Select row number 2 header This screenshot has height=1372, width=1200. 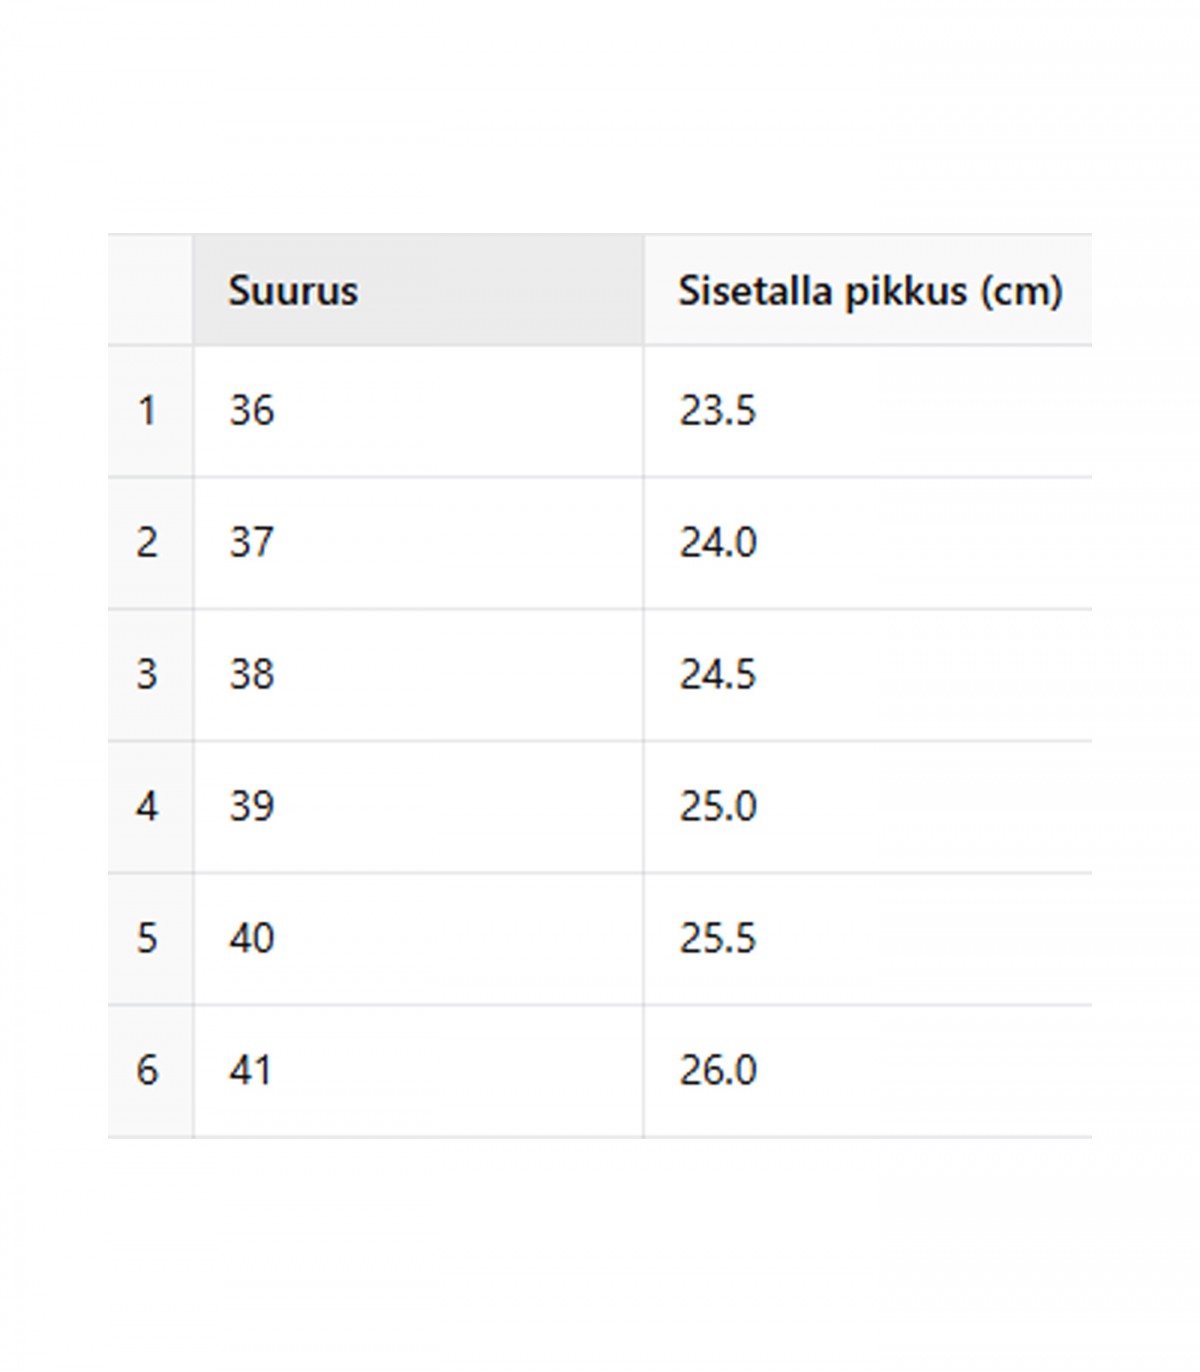(150, 543)
